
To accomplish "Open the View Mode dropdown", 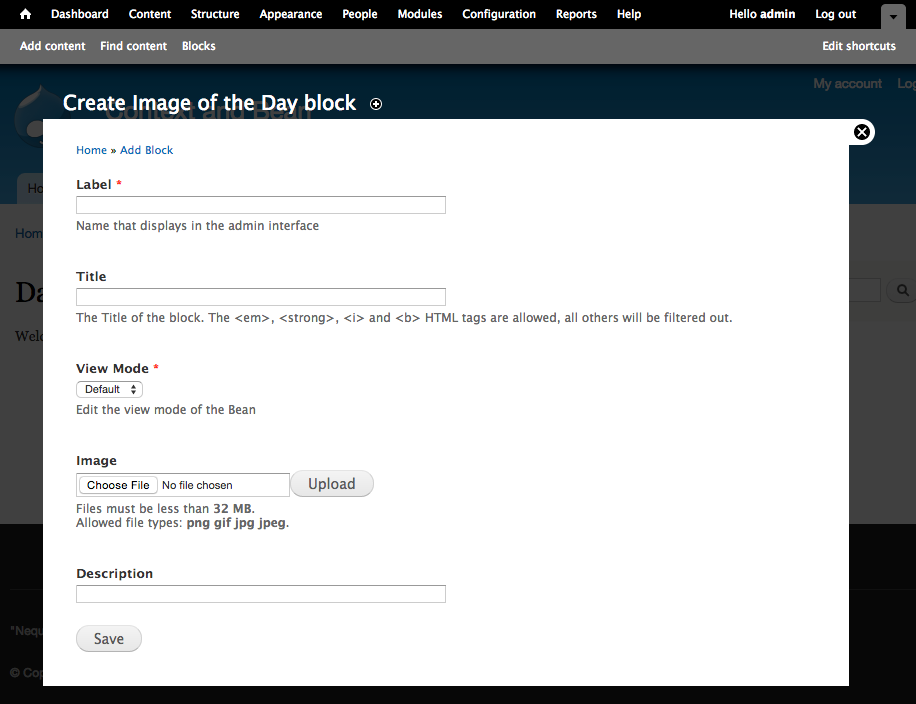I will (108, 389).
